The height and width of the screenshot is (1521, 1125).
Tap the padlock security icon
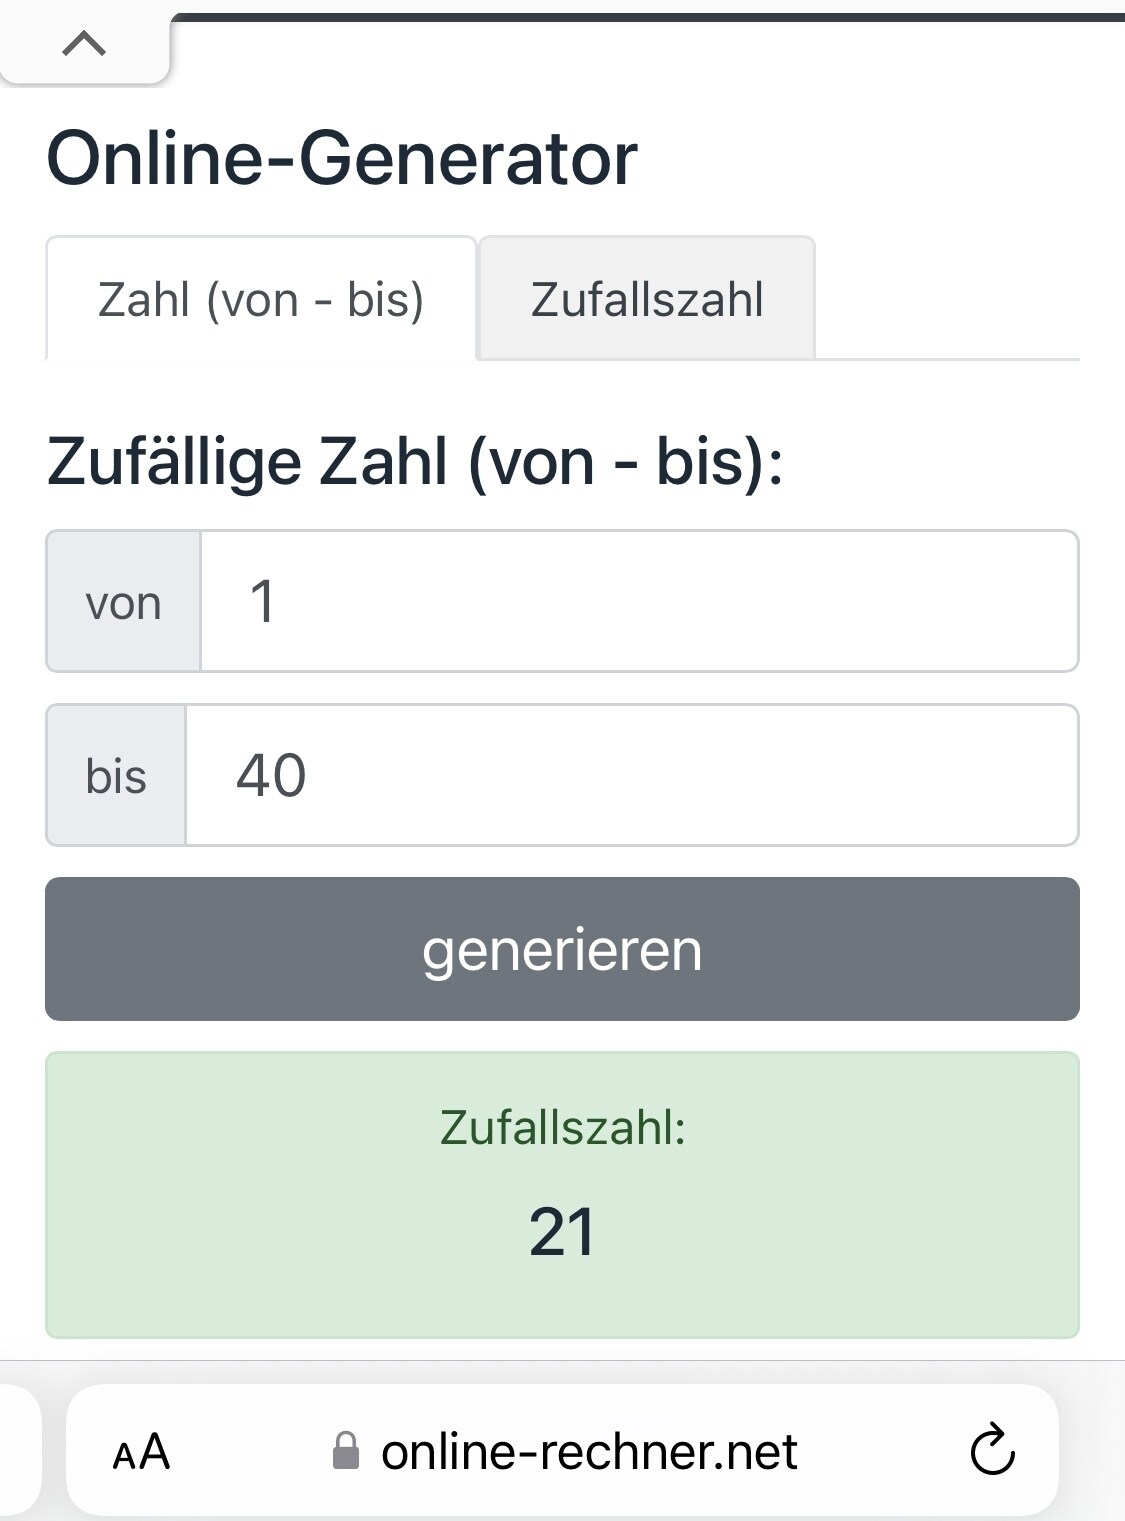(x=345, y=1451)
